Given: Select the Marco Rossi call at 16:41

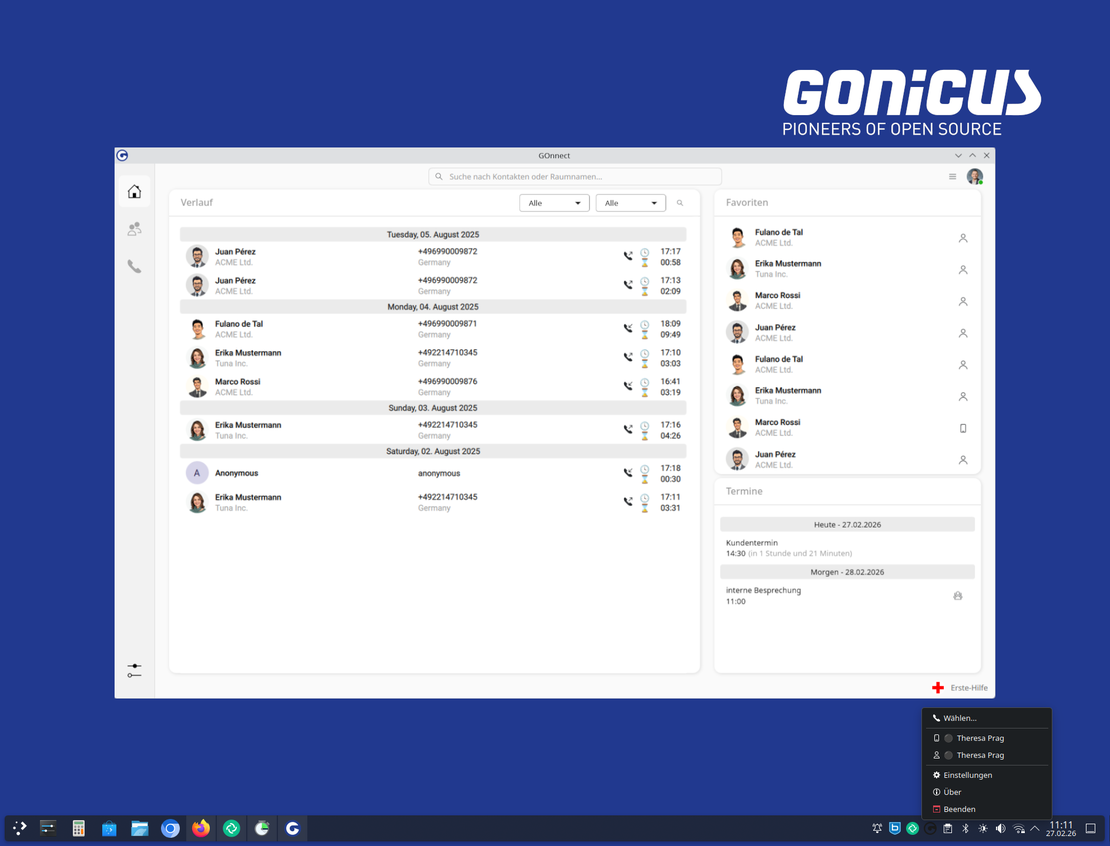Looking at the screenshot, I should [x=433, y=387].
